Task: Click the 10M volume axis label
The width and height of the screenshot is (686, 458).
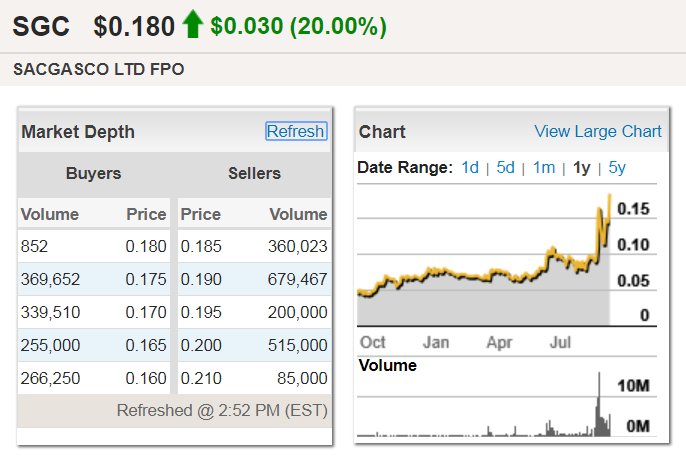Action: [x=633, y=386]
